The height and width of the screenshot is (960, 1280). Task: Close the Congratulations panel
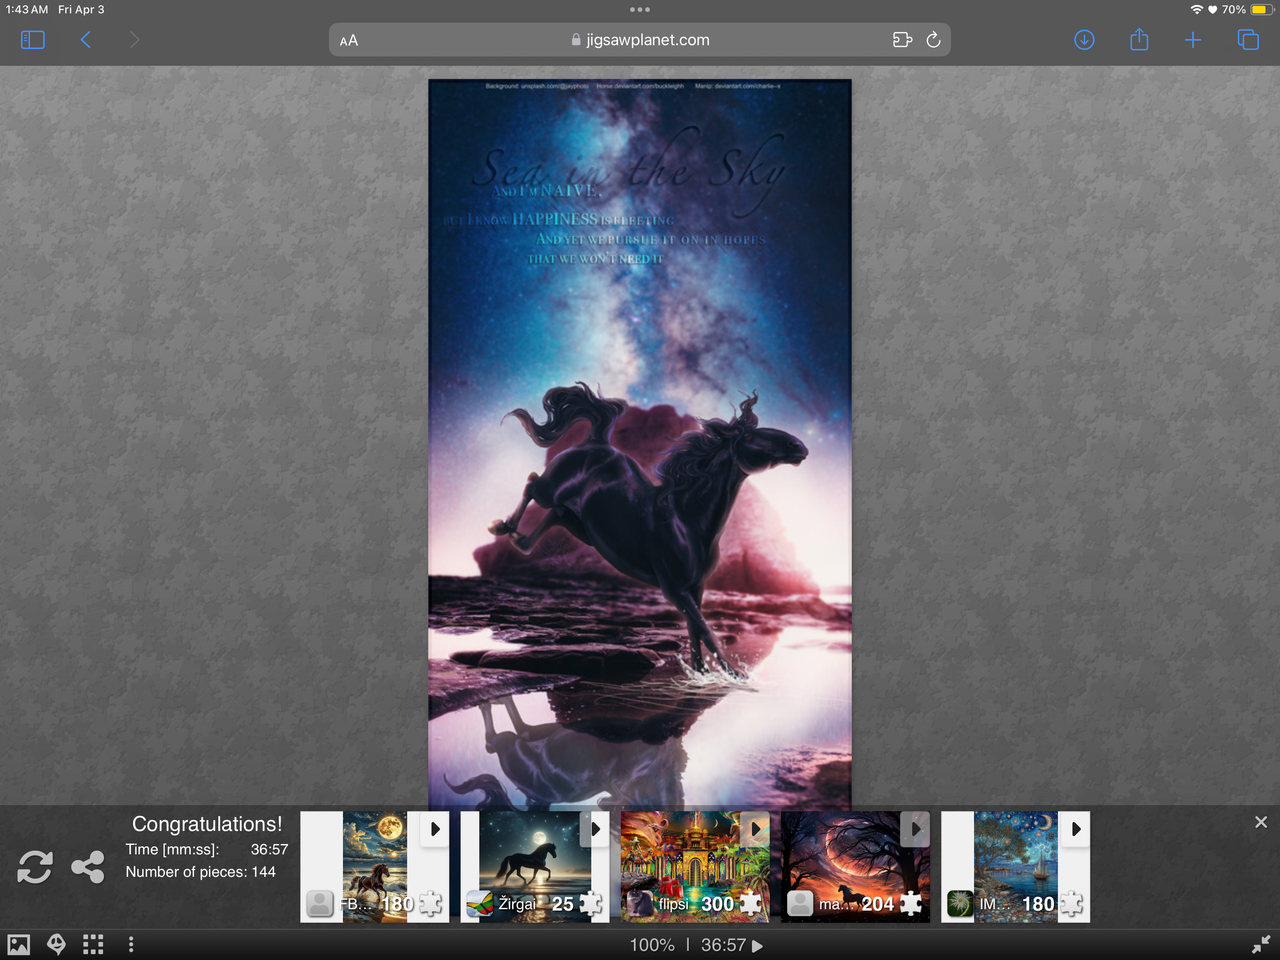point(1261,822)
